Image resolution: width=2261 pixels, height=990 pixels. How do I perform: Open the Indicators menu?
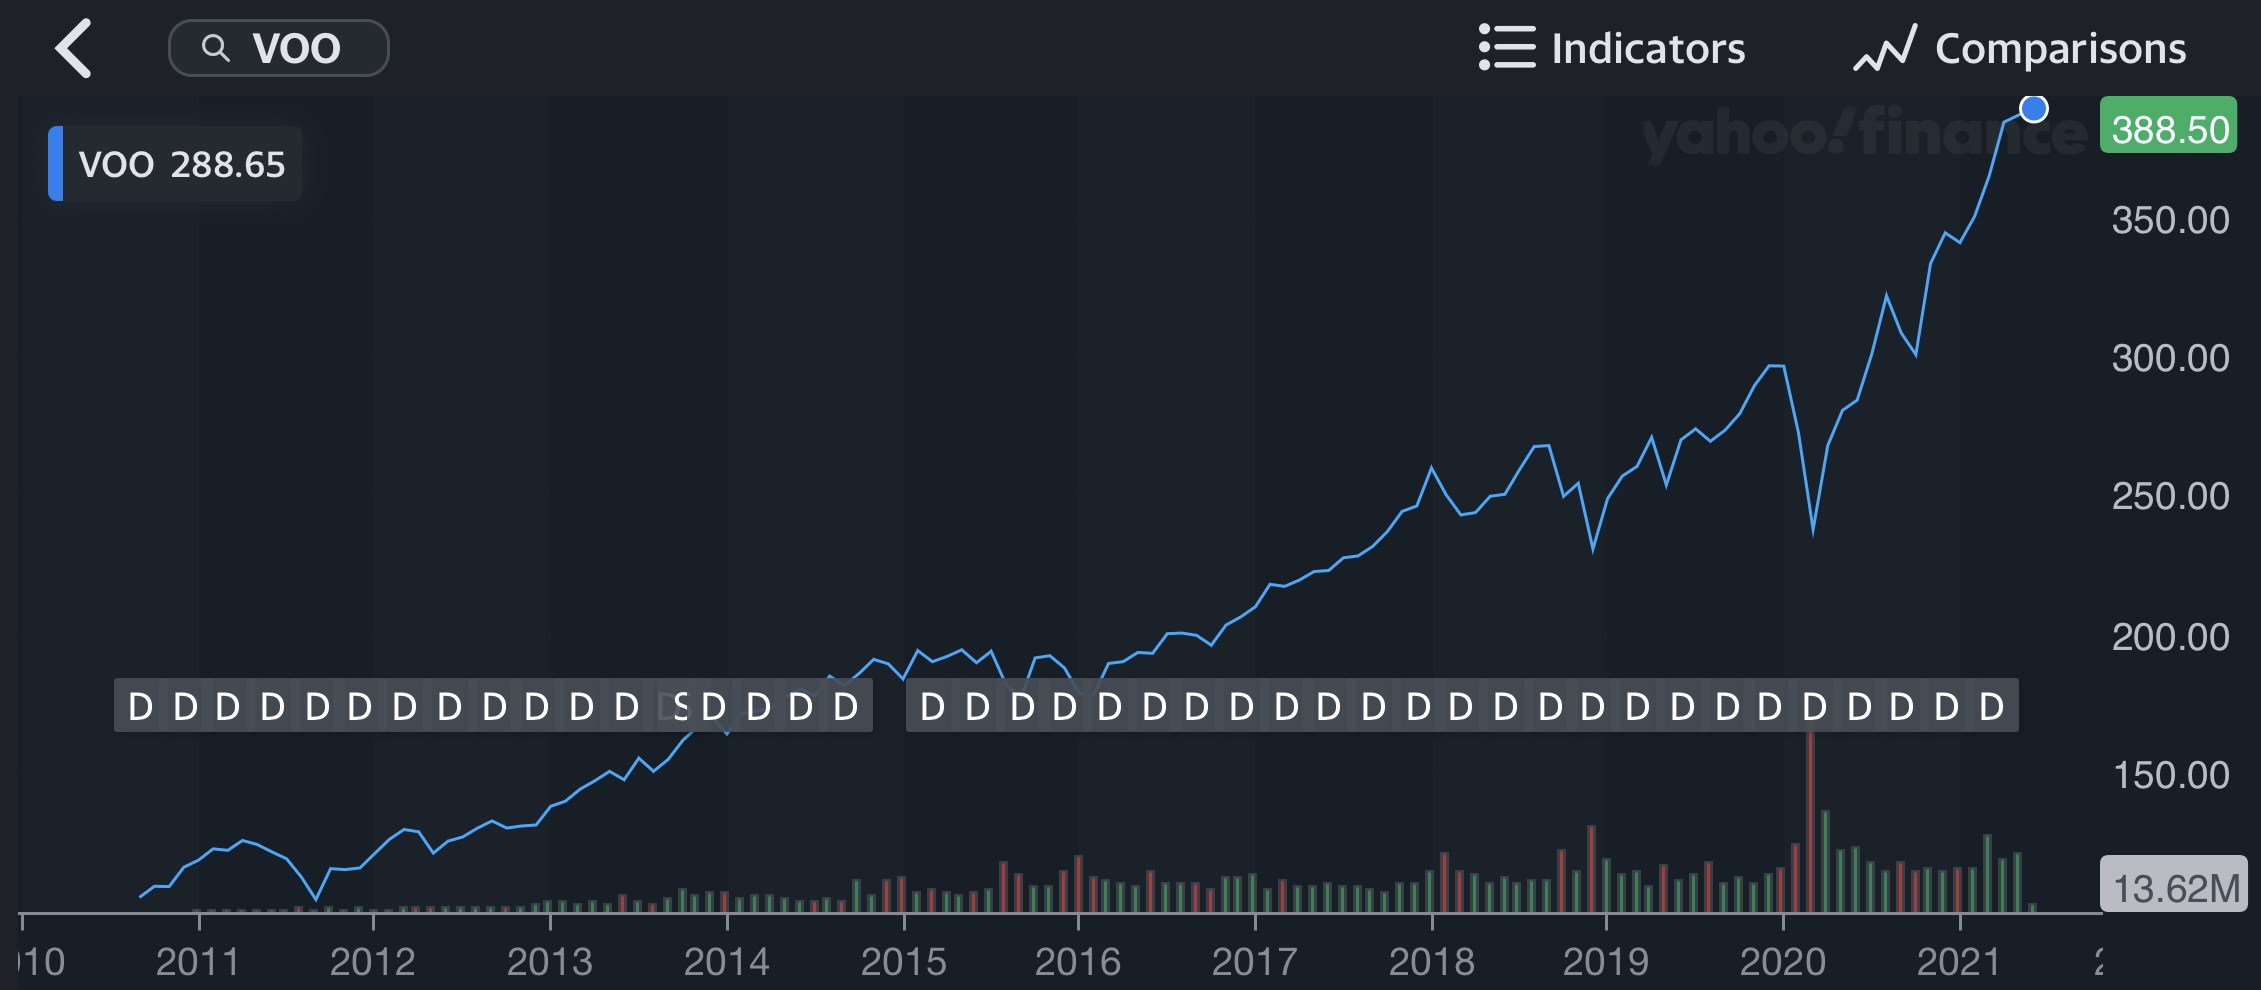(1612, 48)
